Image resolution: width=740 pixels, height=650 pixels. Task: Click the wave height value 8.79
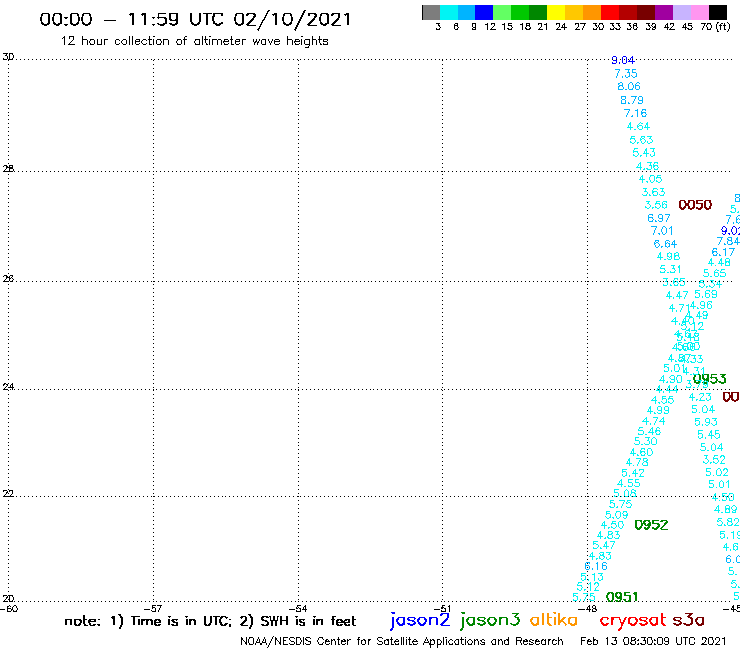click(632, 100)
